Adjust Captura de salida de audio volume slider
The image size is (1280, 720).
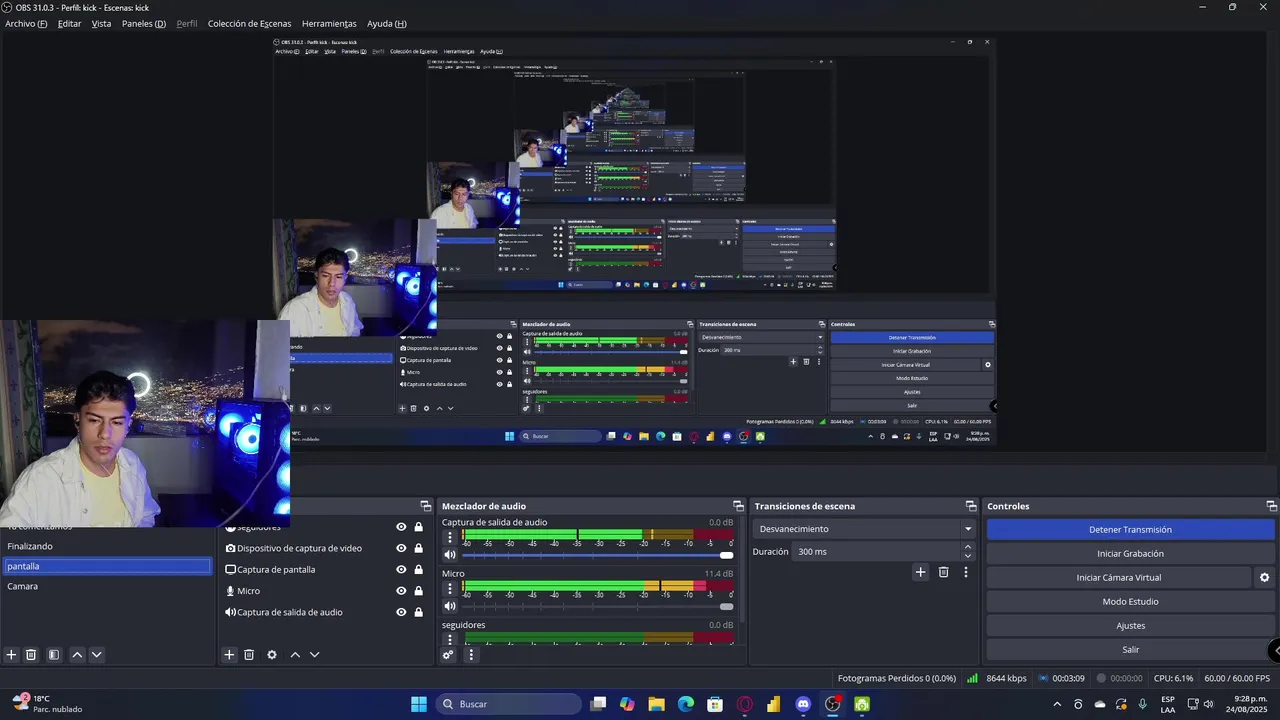(x=597, y=555)
